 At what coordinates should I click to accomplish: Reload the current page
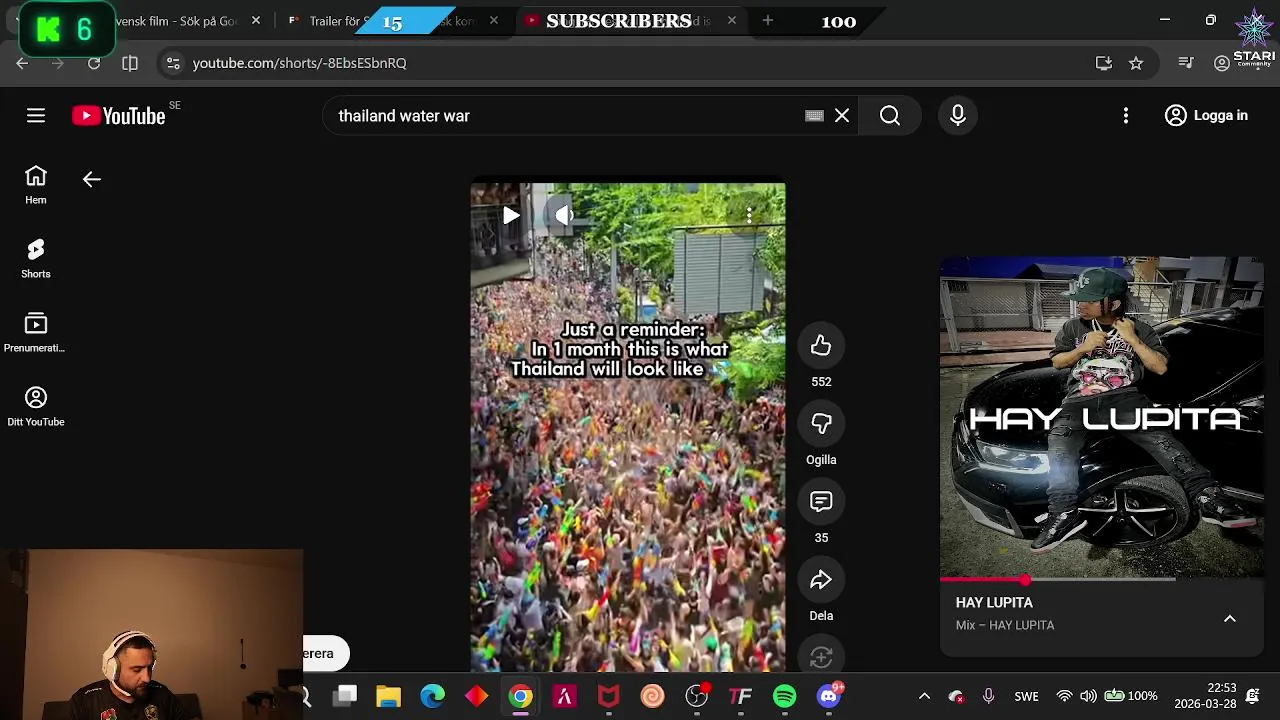[x=94, y=63]
